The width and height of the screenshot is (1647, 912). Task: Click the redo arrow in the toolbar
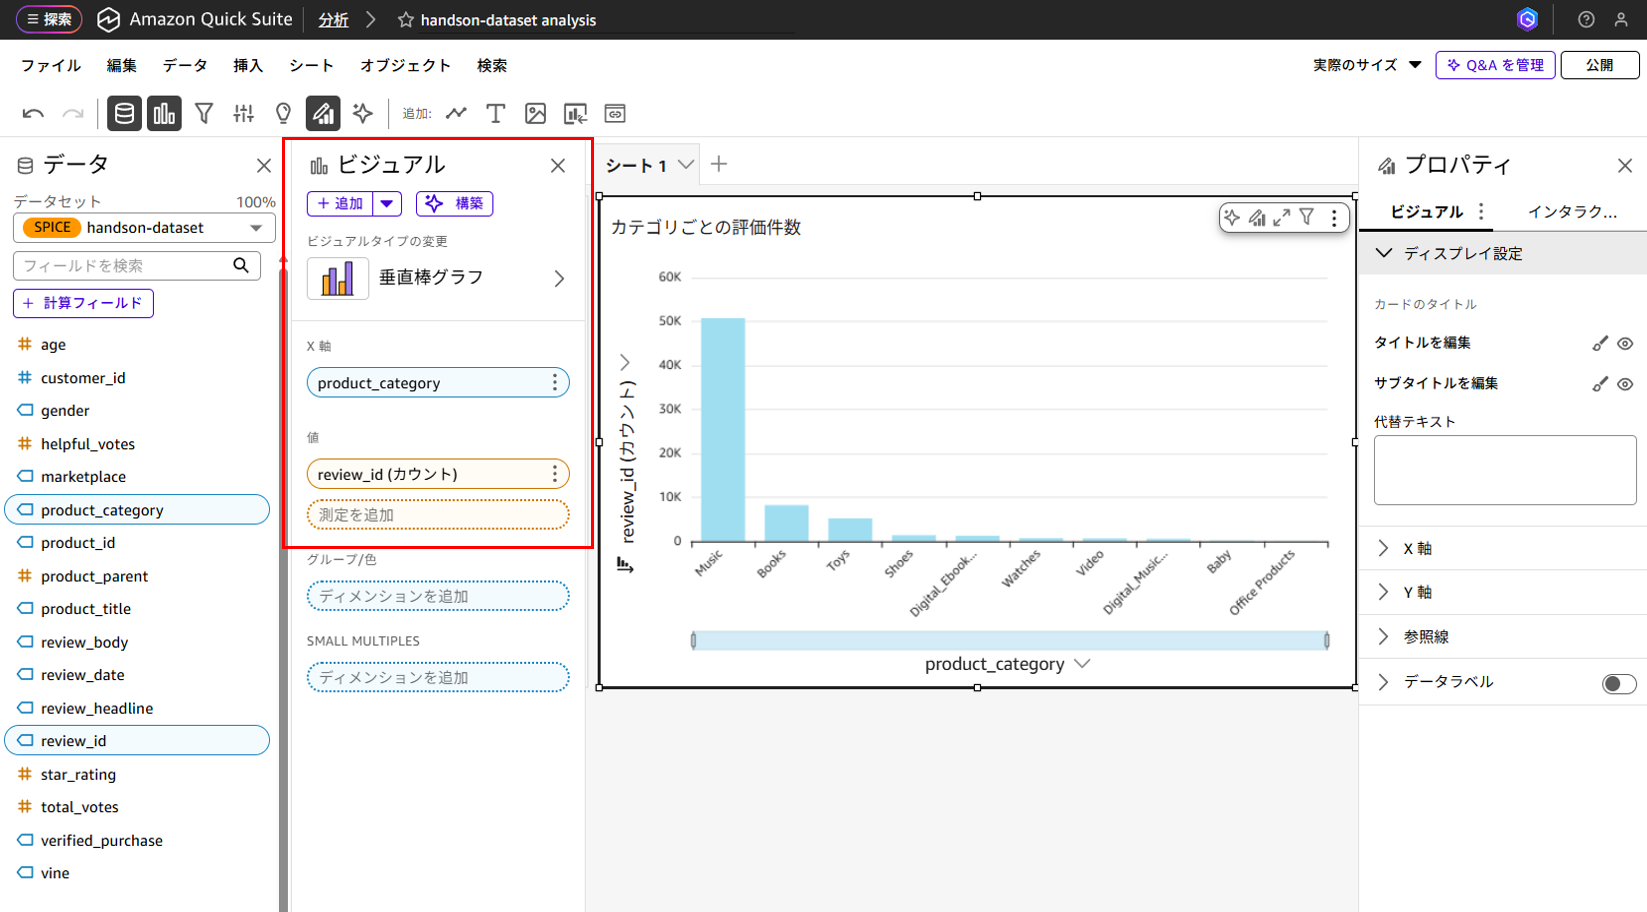coord(73,114)
